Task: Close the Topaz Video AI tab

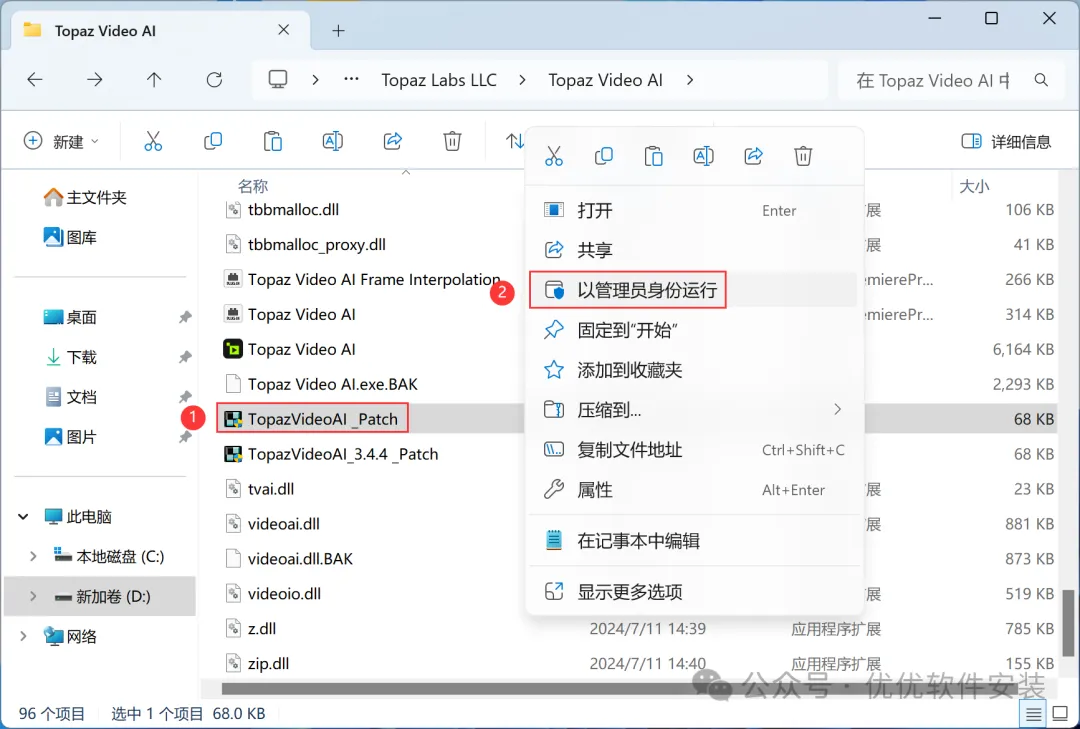Action: click(x=284, y=30)
